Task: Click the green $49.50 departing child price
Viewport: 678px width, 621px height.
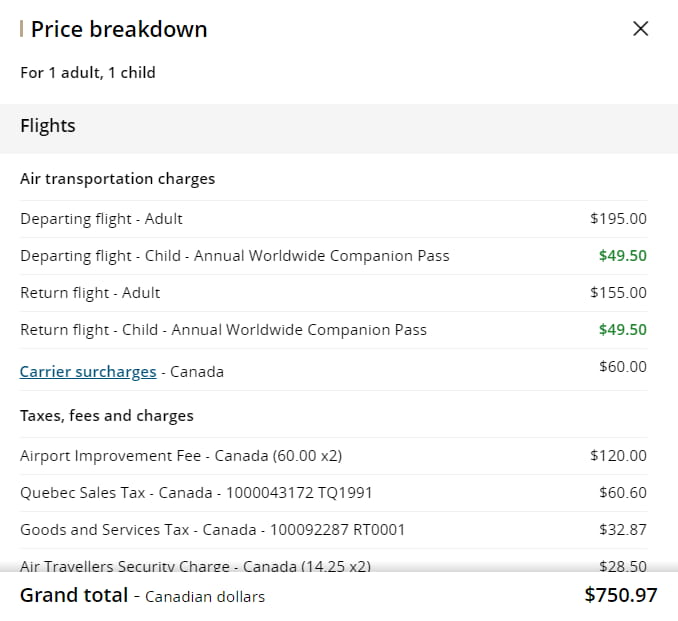Action: 622,256
